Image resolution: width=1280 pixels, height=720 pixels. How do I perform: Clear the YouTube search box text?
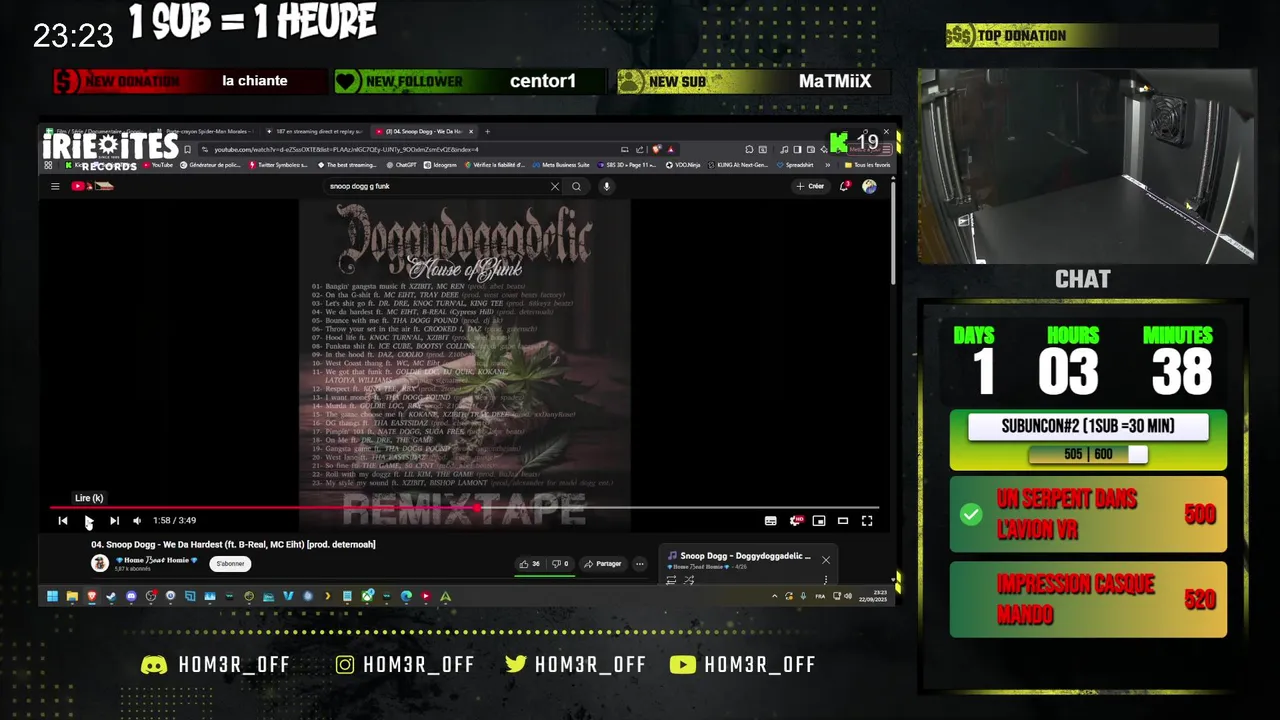click(555, 186)
